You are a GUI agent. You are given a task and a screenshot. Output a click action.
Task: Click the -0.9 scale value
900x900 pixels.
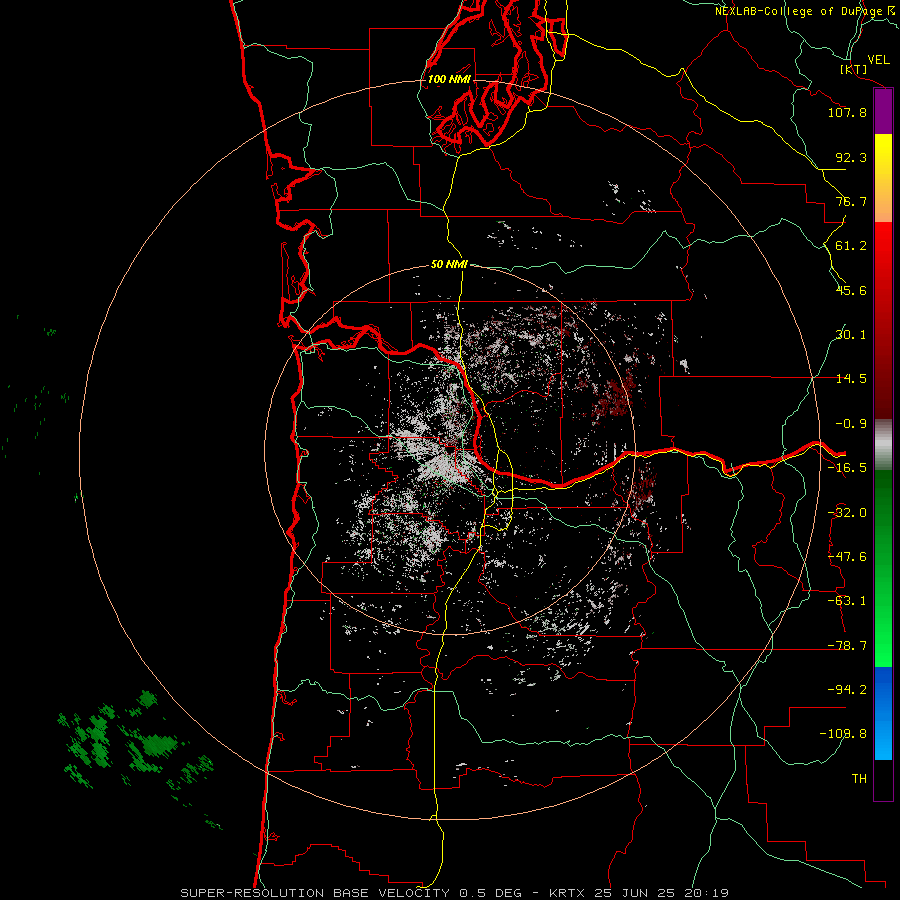(x=851, y=424)
